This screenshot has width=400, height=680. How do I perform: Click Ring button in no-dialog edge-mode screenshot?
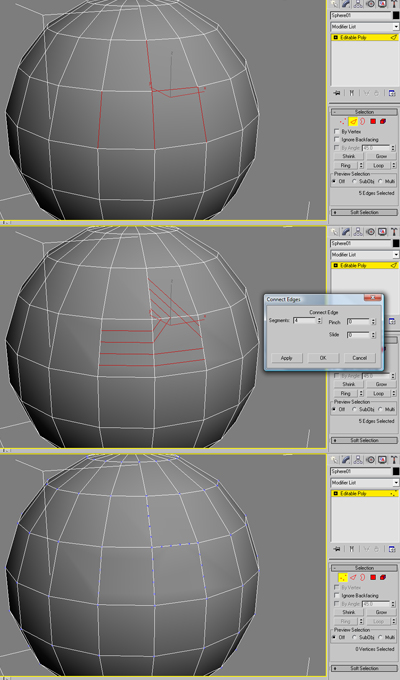tap(345, 165)
